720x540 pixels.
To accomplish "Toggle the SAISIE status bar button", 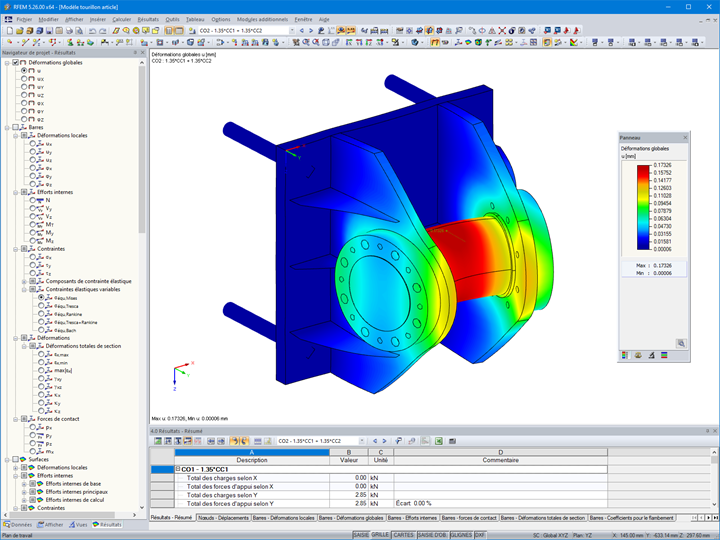I will 361,535.
